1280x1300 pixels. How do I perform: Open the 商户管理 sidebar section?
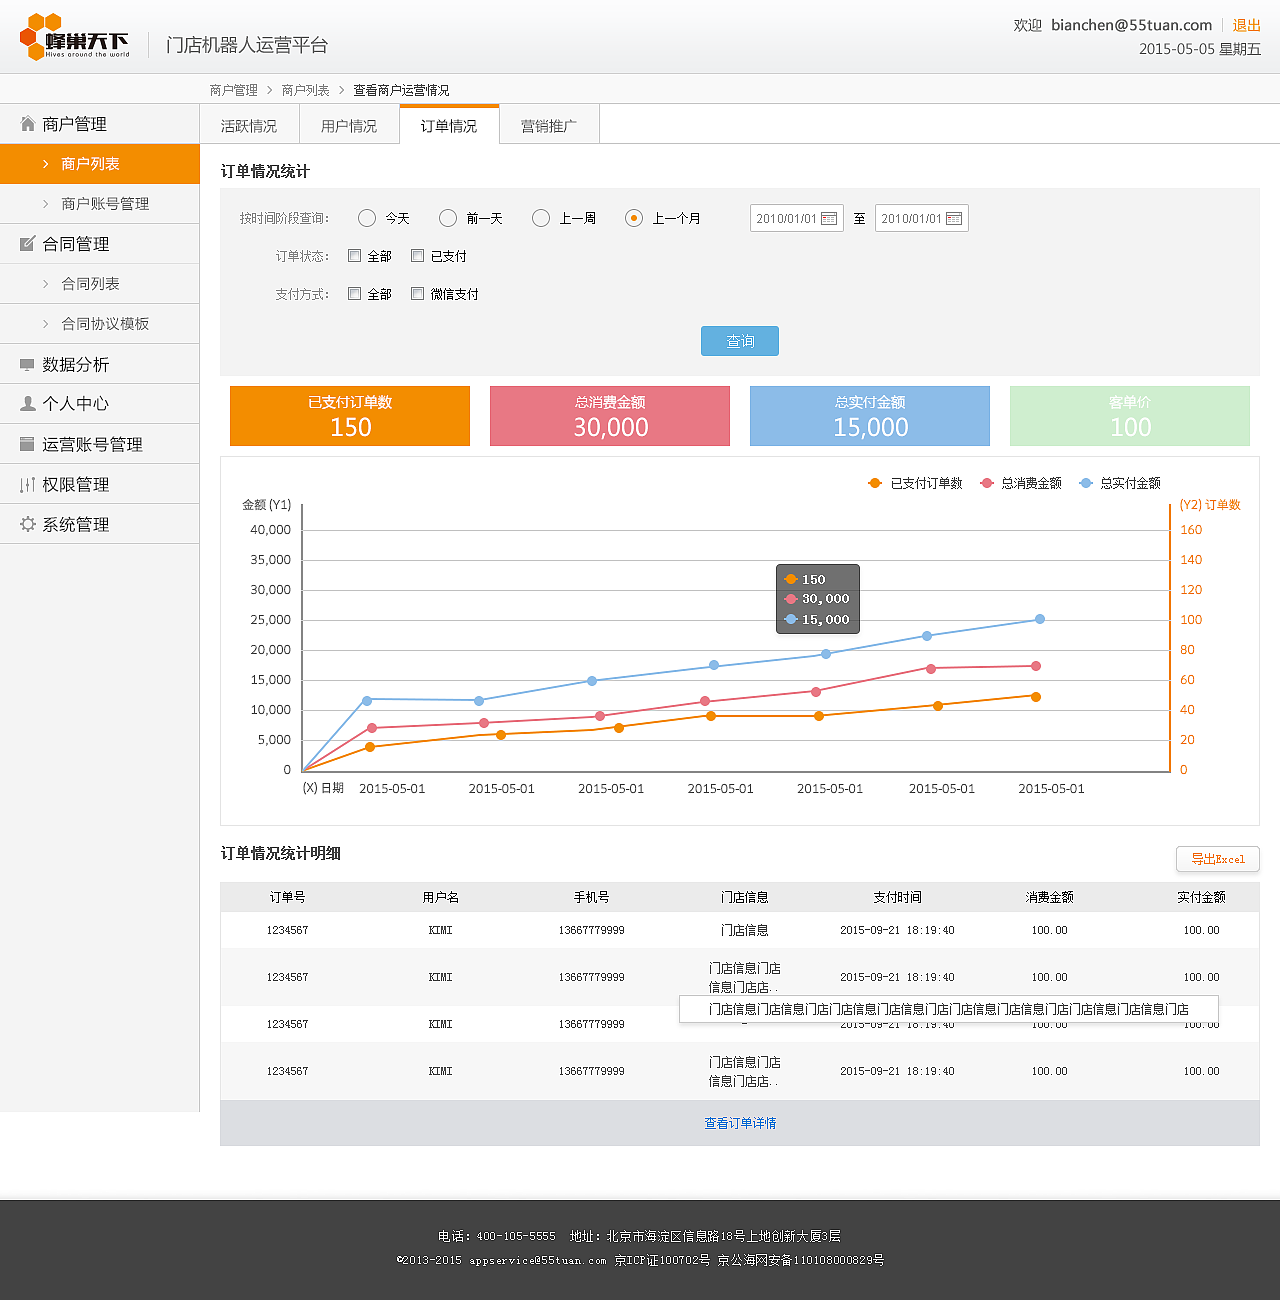100,124
